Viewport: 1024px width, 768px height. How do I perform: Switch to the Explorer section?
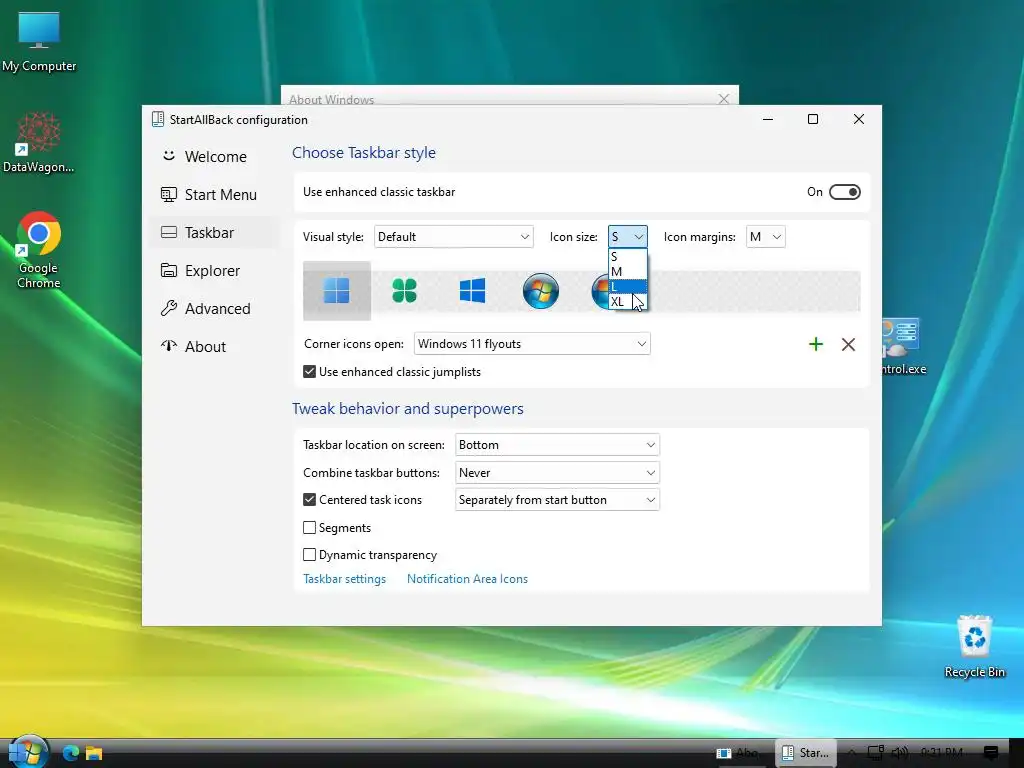(214, 270)
